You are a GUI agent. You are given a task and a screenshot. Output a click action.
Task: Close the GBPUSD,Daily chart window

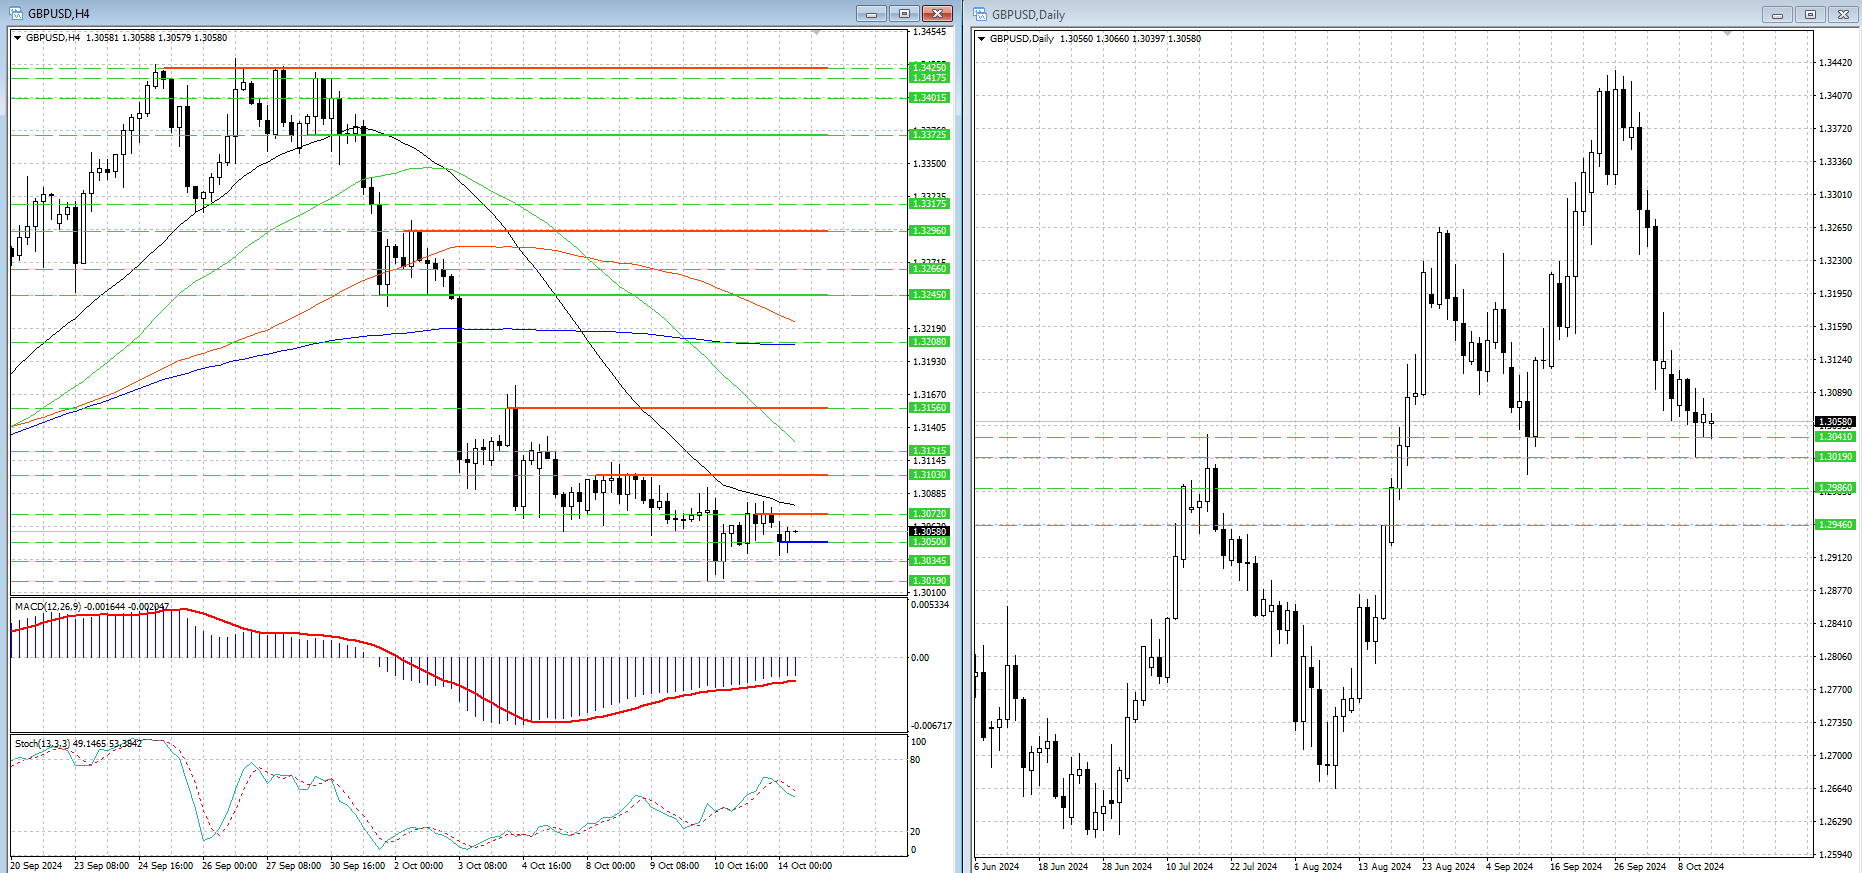pyautogui.click(x=1843, y=15)
